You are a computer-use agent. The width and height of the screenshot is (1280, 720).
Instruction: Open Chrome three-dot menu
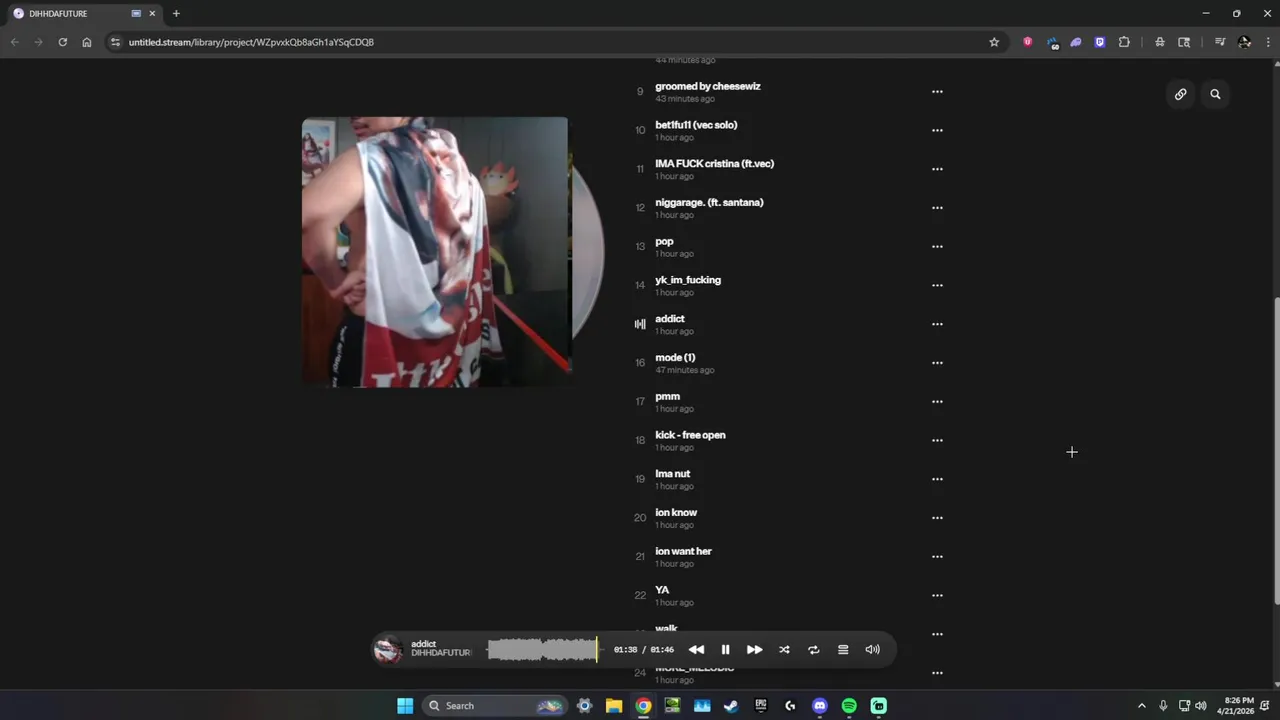click(x=1266, y=42)
